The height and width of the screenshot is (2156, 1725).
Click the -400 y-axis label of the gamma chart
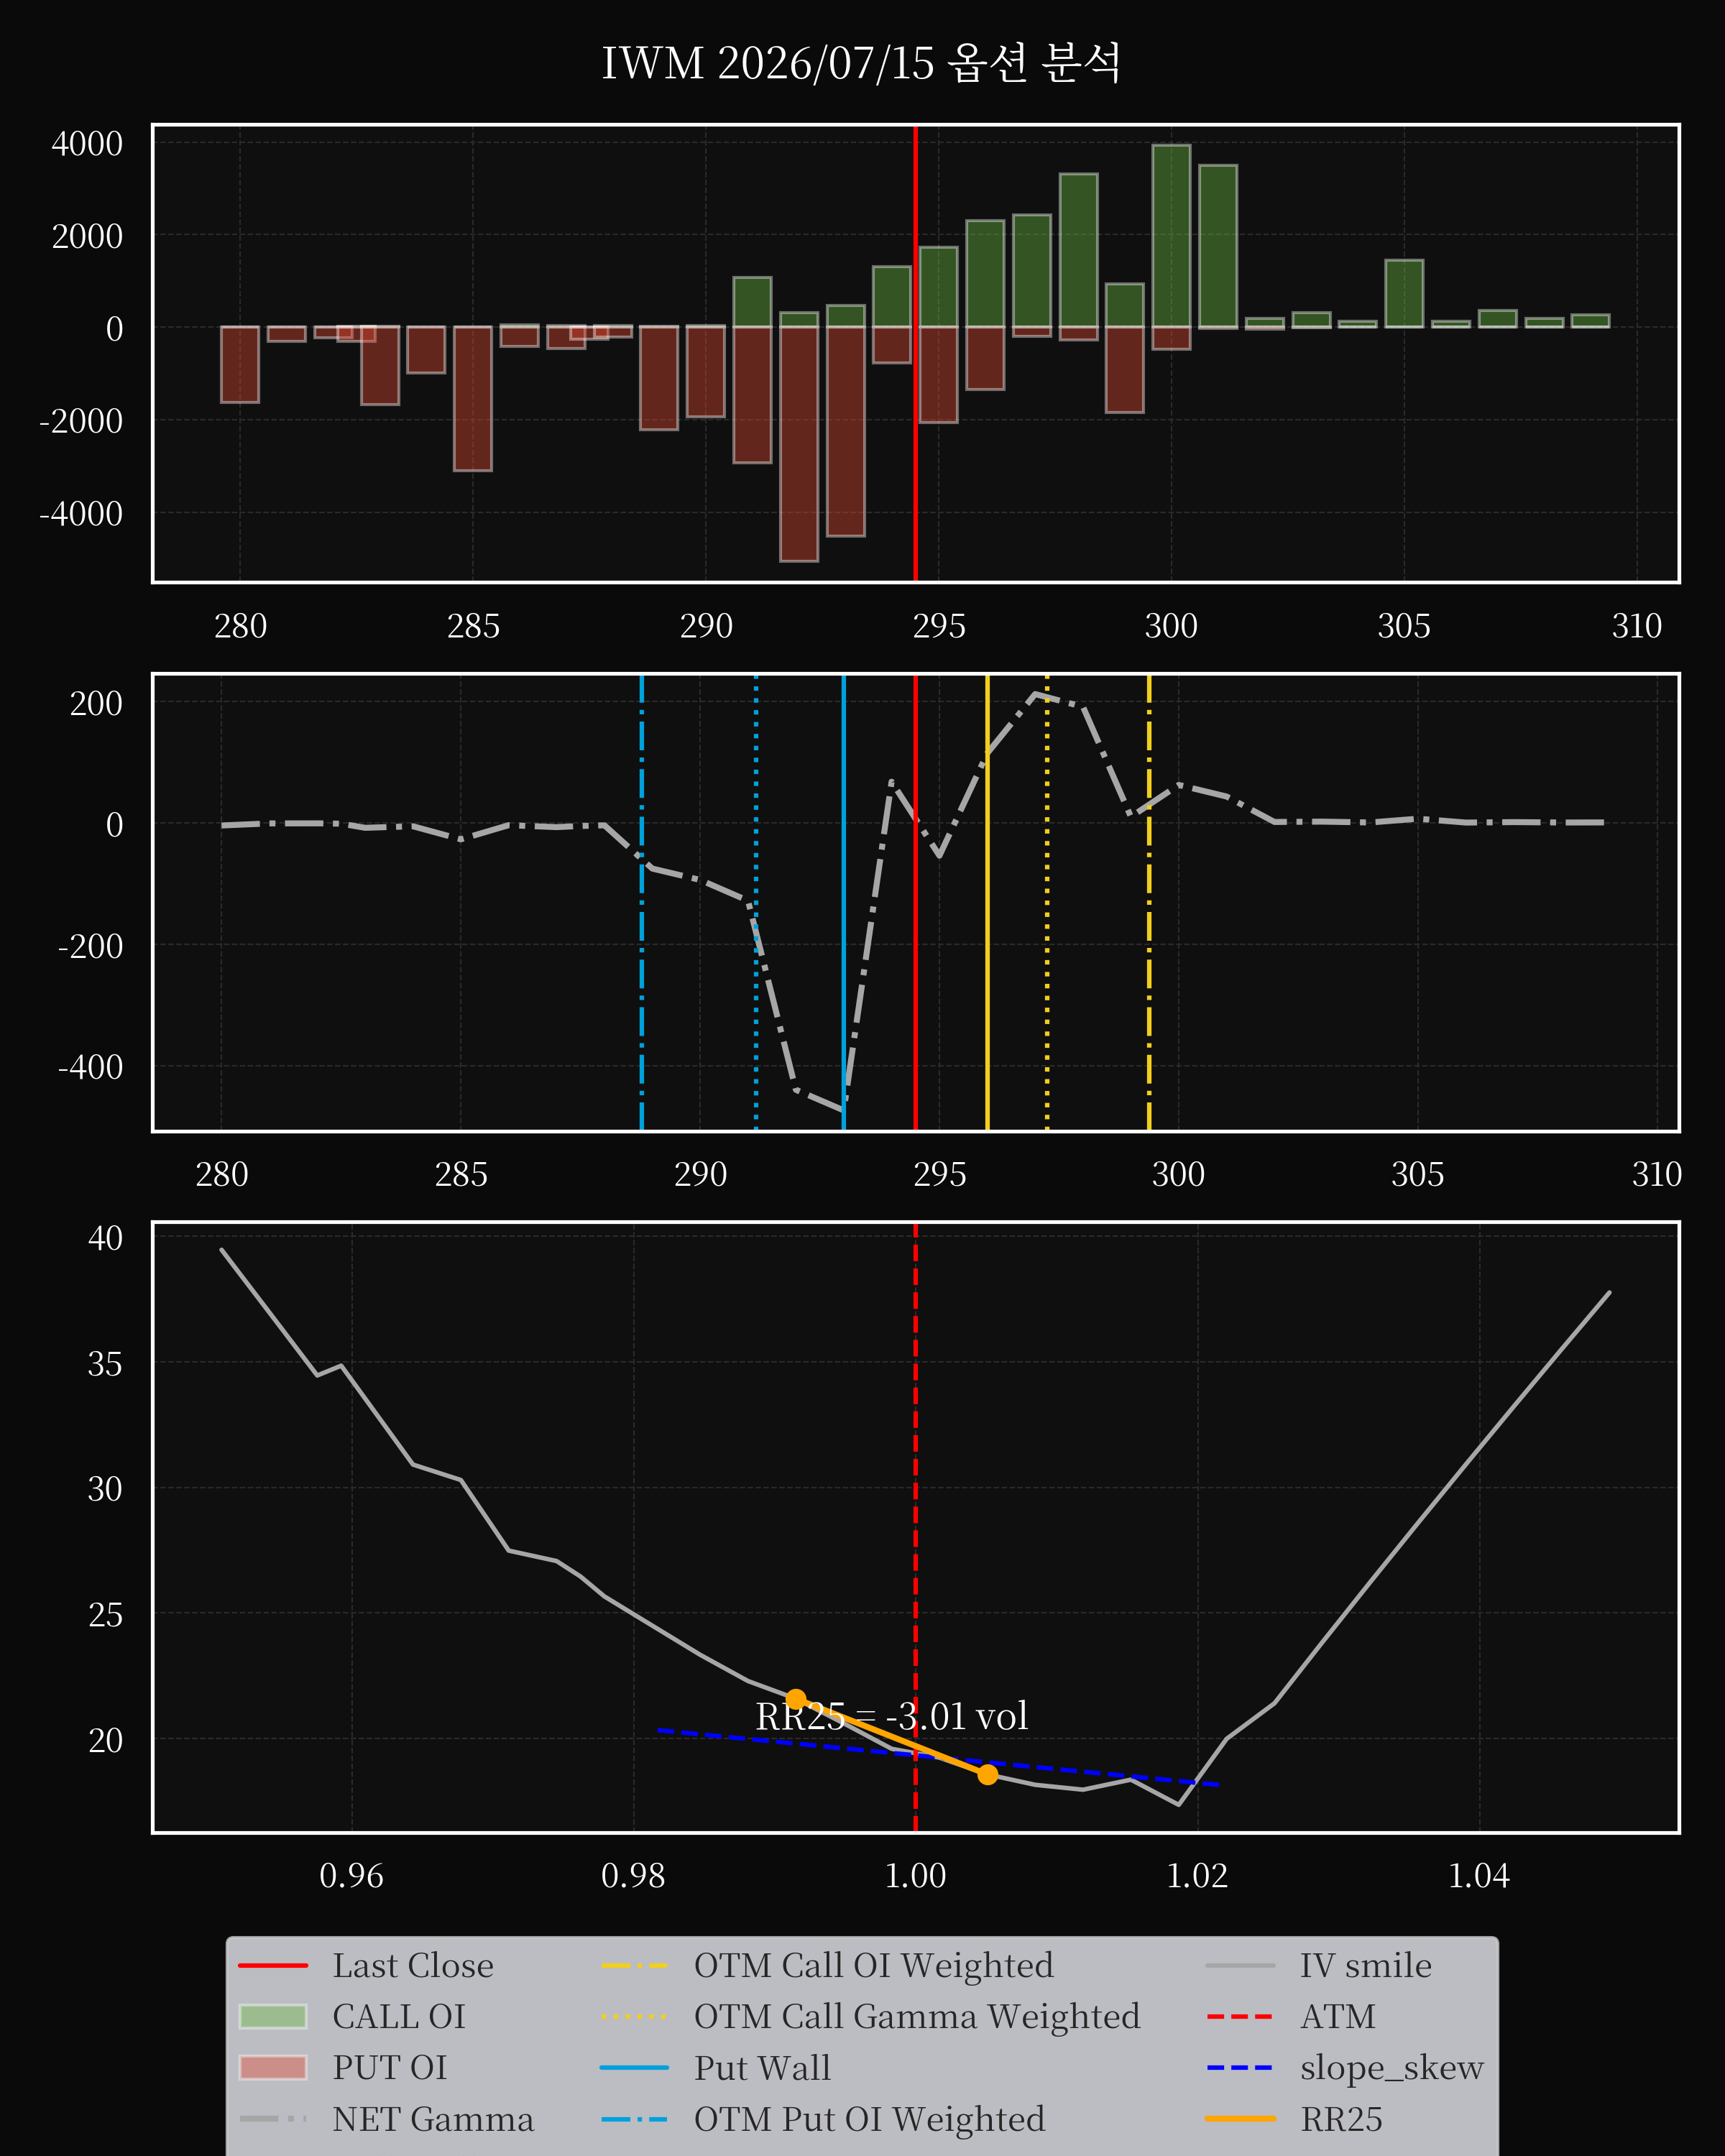point(90,1067)
